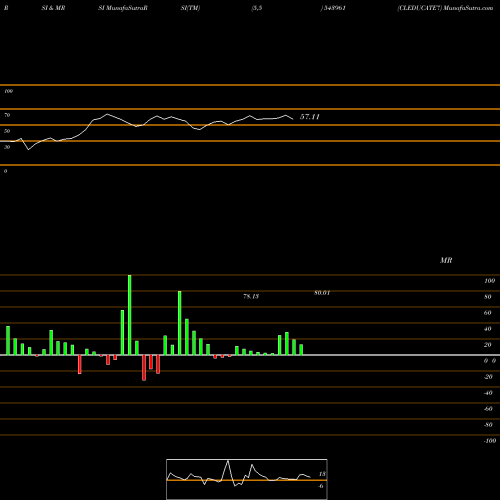Click the '40' label on the MR axis
Viewport: 500px width, 500px height.
pos(488,329)
